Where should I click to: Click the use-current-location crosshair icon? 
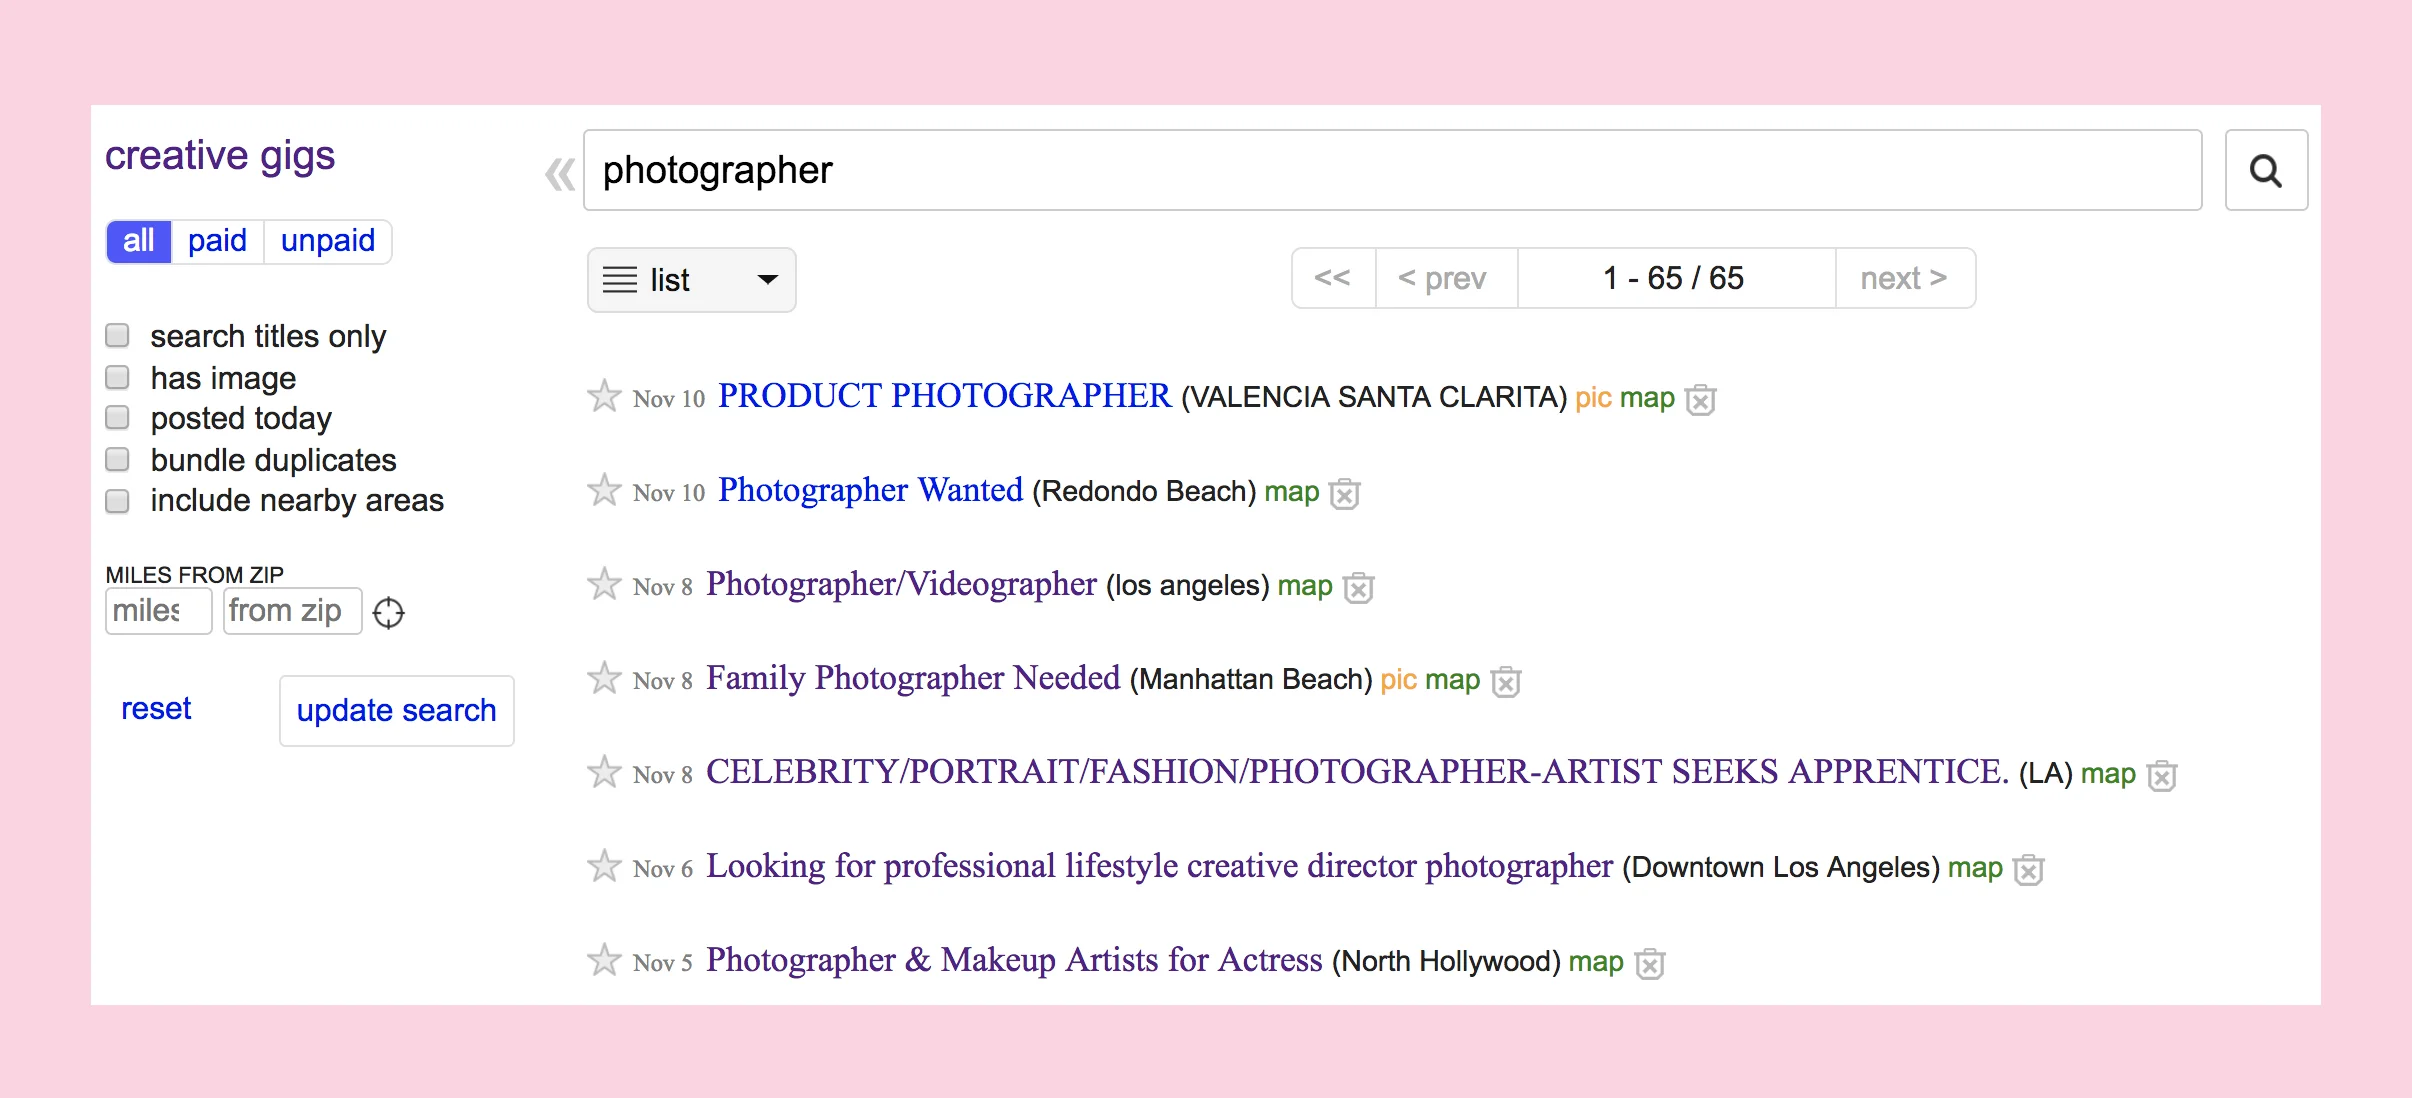point(388,612)
